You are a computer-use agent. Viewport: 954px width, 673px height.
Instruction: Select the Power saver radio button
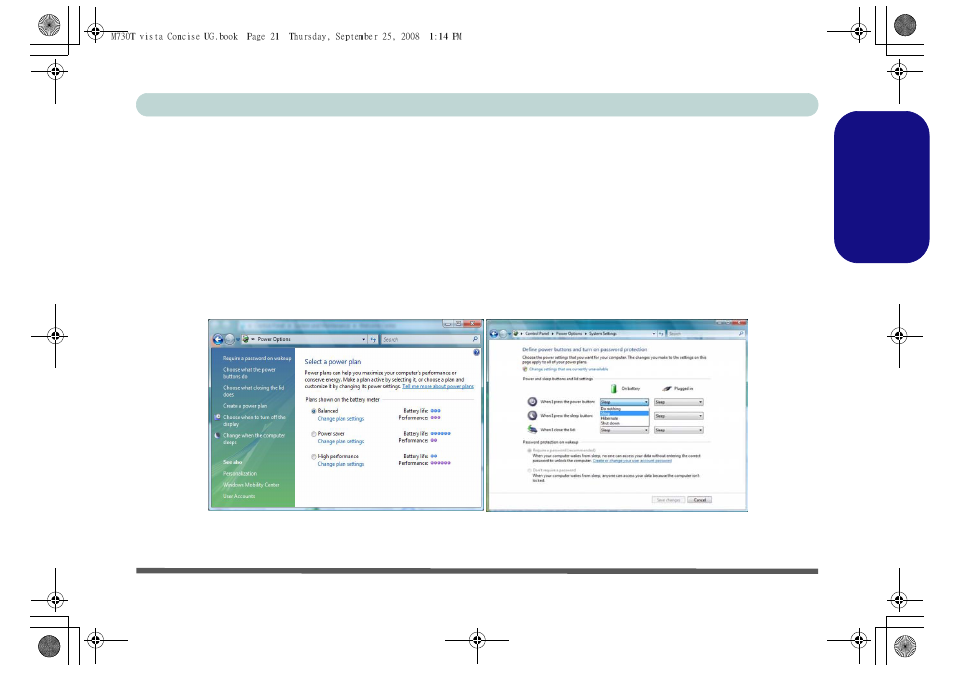(314, 434)
